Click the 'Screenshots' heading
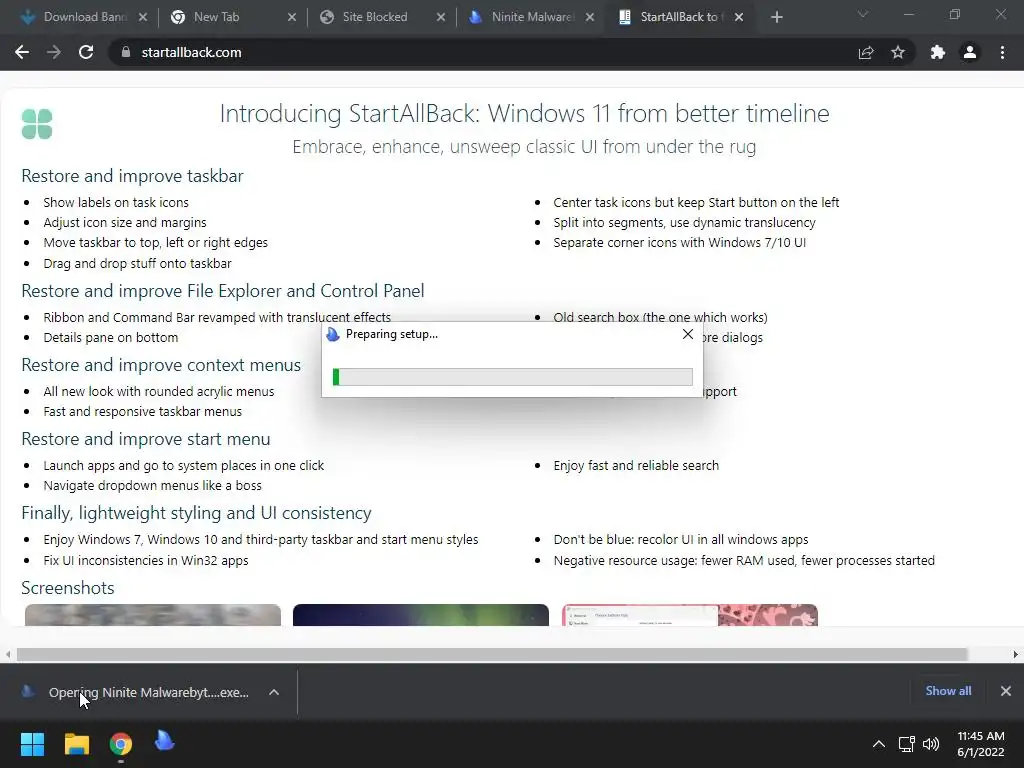Viewport: 1024px width, 768px height. (68, 588)
